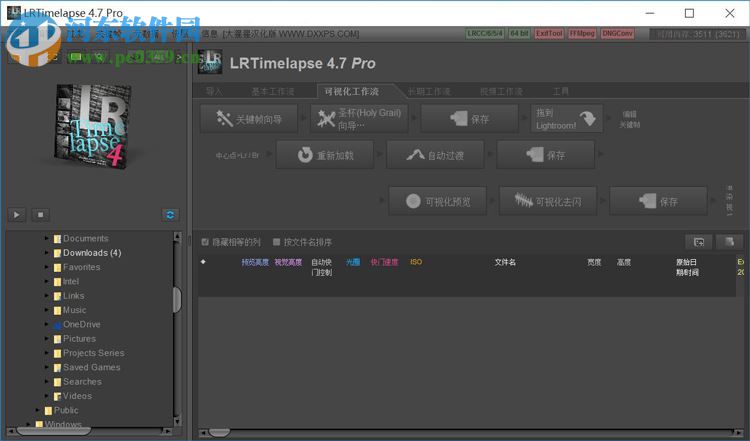
Task: Click the 可视化预览 visual preview button
Action: point(437,201)
